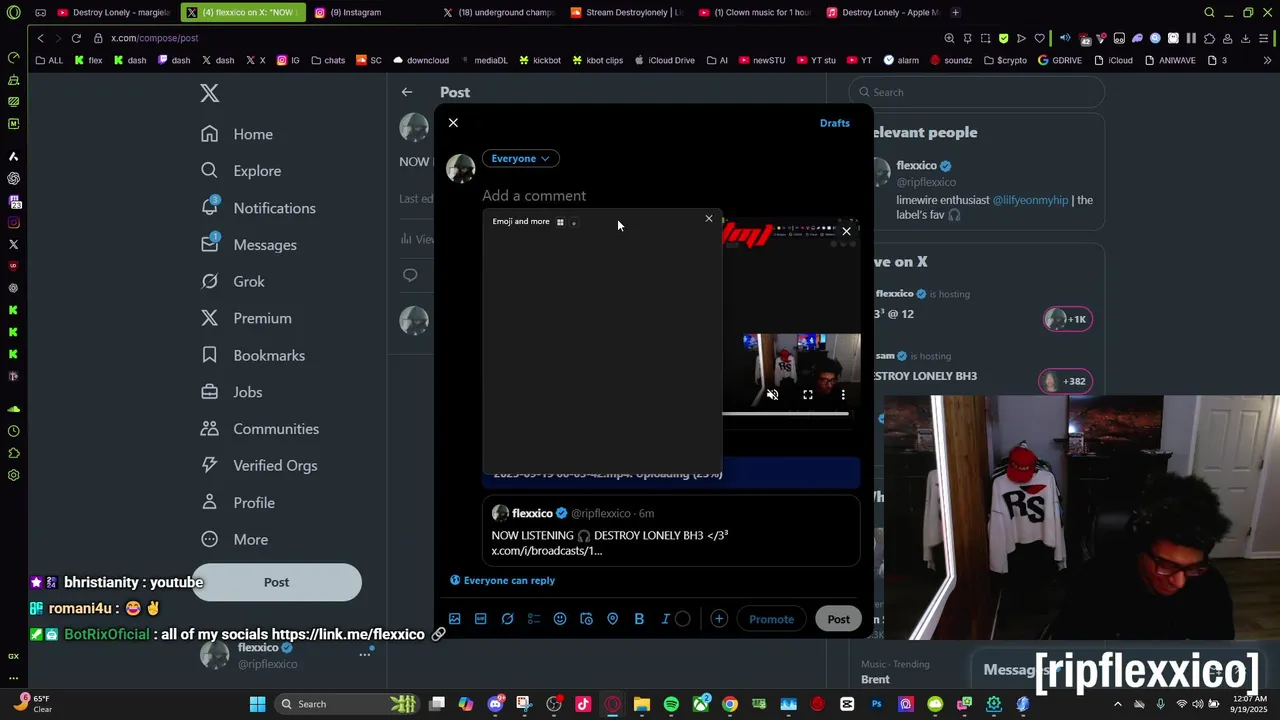Open the Everyone audience dropdown
The width and height of the screenshot is (1280, 720).
pos(520,158)
